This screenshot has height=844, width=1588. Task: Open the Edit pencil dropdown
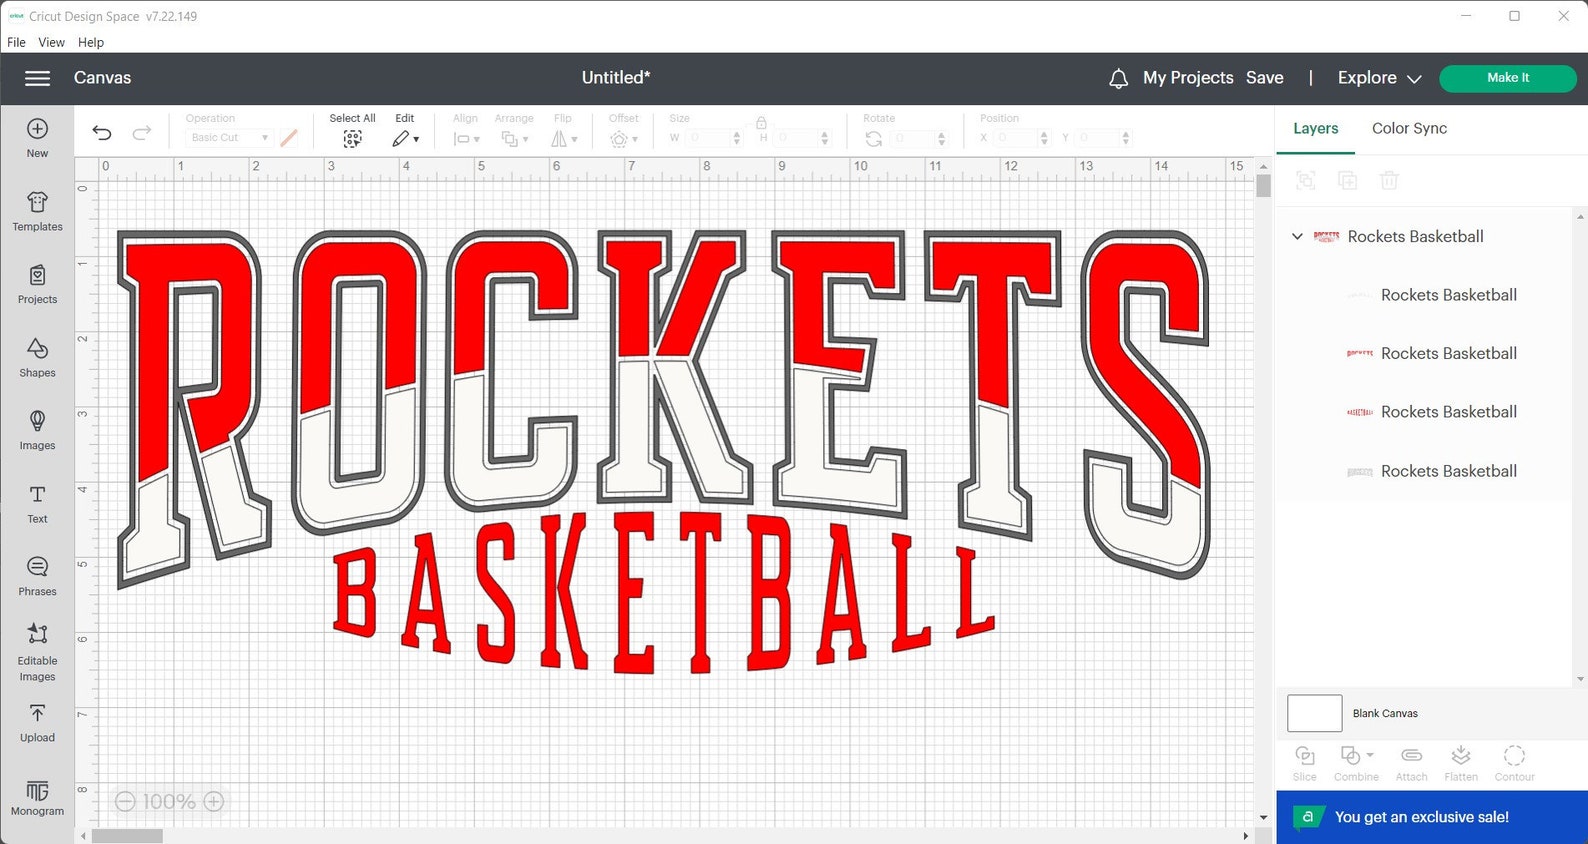tap(405, 139)
